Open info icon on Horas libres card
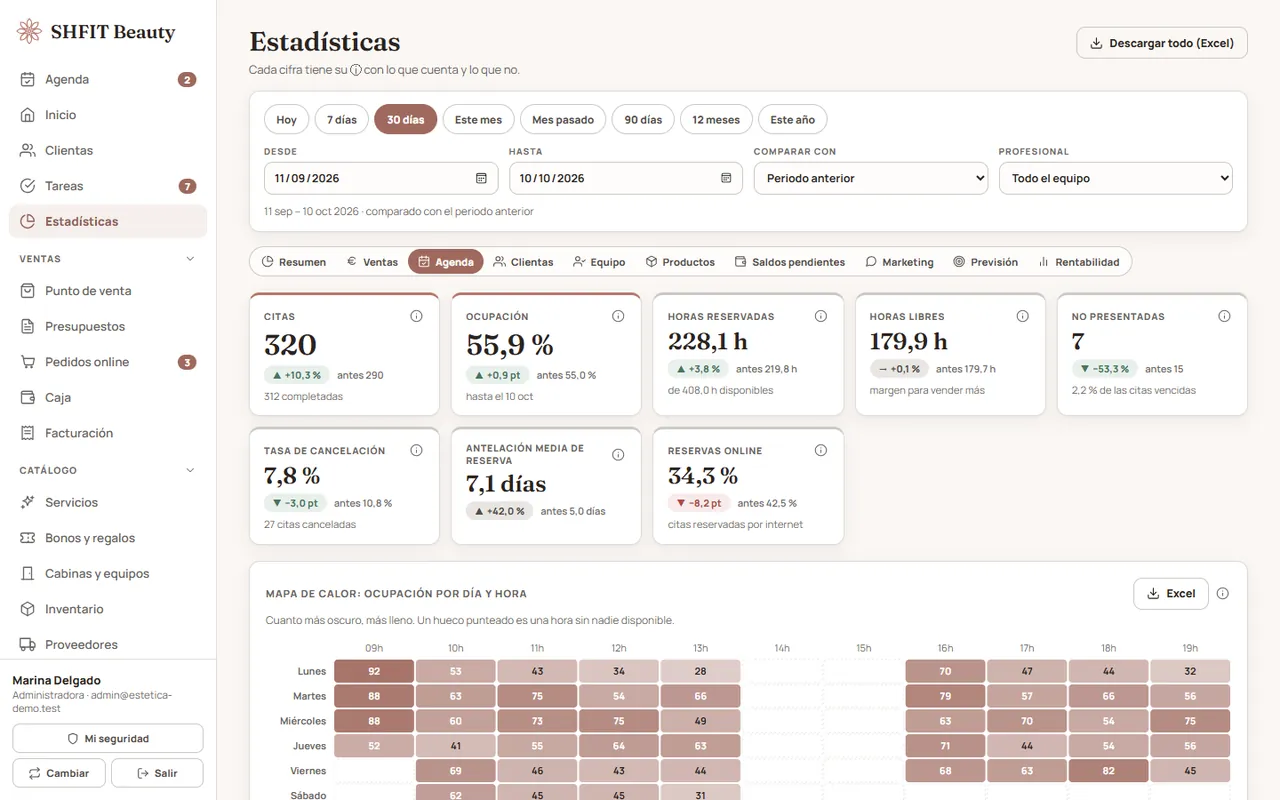The height and width of the screenshot is (800, 1280). pyautogui.click(x=1022, y=316)
